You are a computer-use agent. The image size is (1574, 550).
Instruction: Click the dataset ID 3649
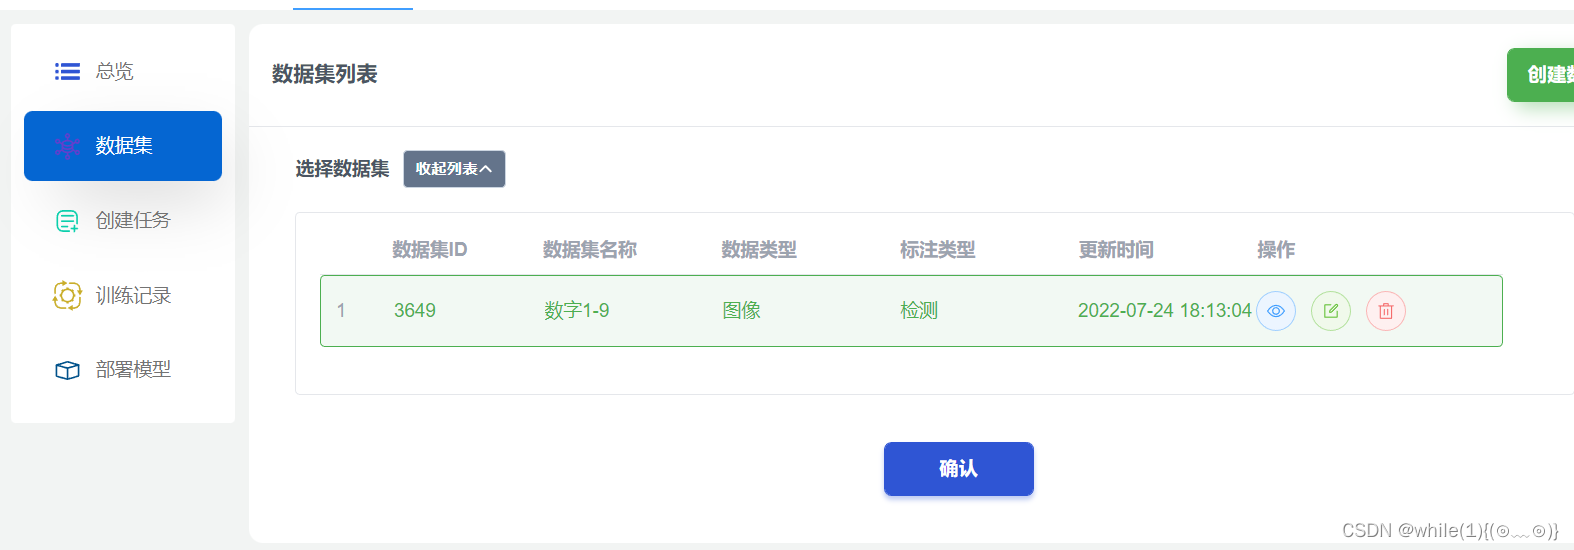point(415,311)
